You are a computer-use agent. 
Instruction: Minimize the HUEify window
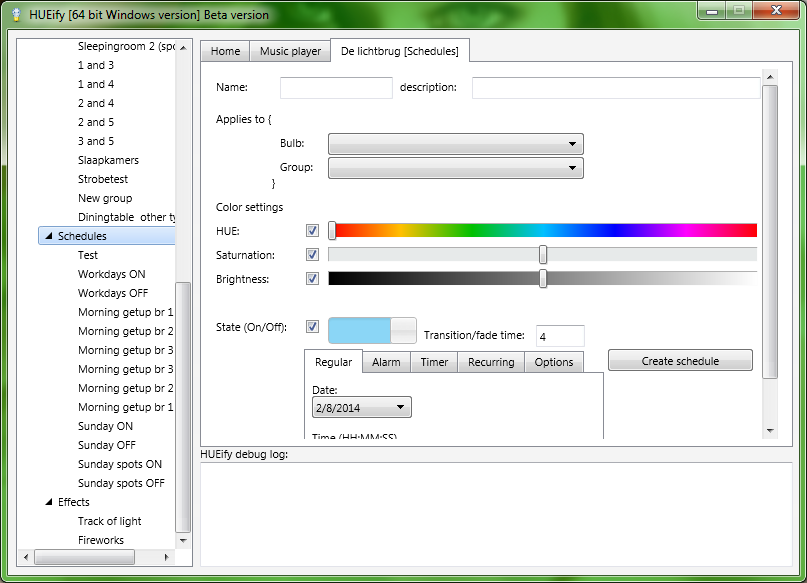click(x=712, y=11)
